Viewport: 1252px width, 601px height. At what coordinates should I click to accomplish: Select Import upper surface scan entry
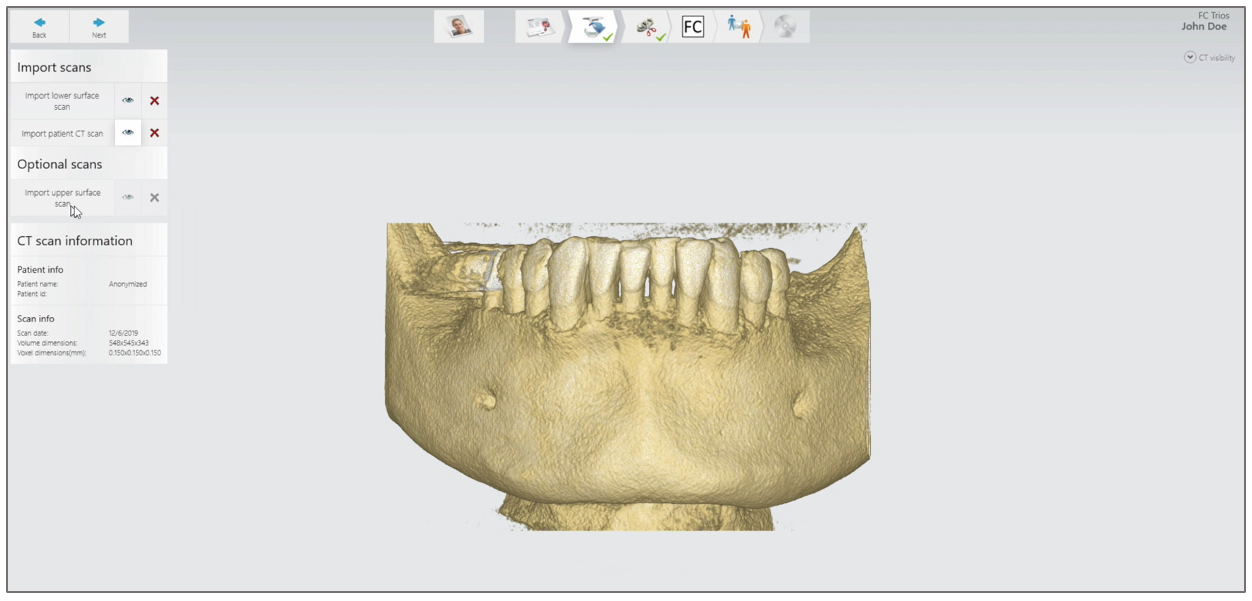point(62,196)
